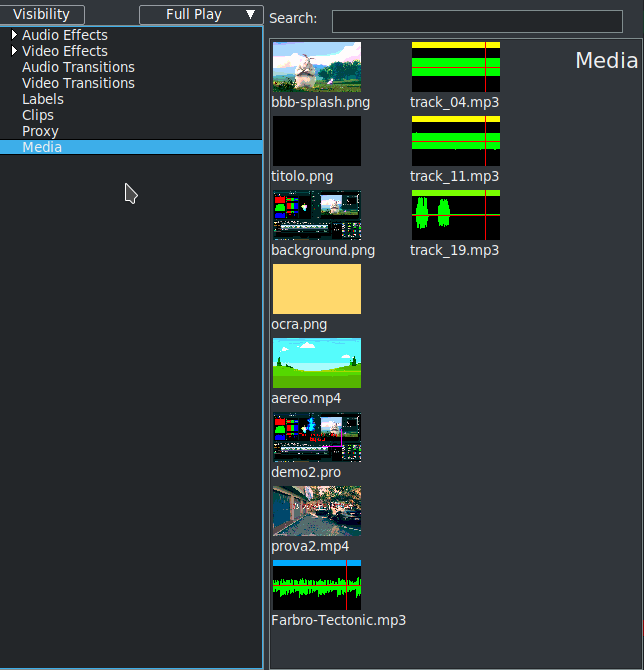Select the aereo.mp4 video thumbnail
644x670 pixels.
tap(316, 363)
